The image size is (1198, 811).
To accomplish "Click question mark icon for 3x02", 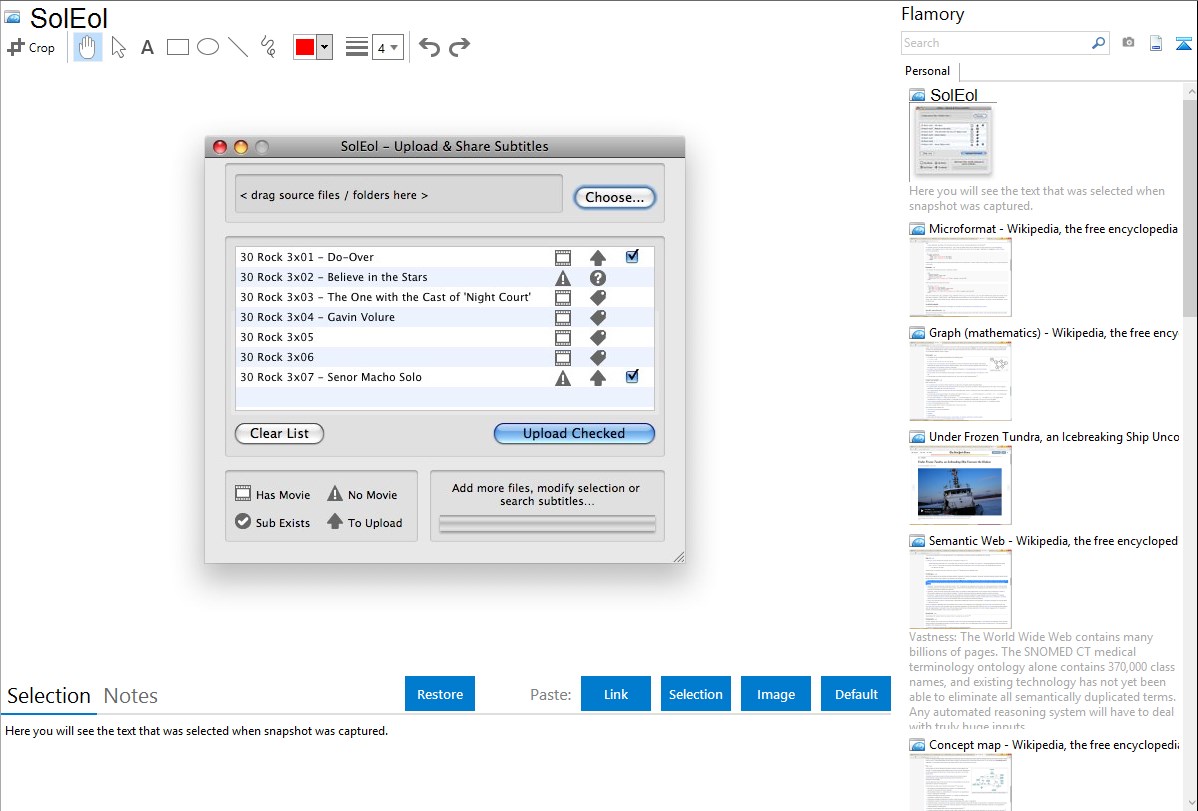I will click(597, 277).
